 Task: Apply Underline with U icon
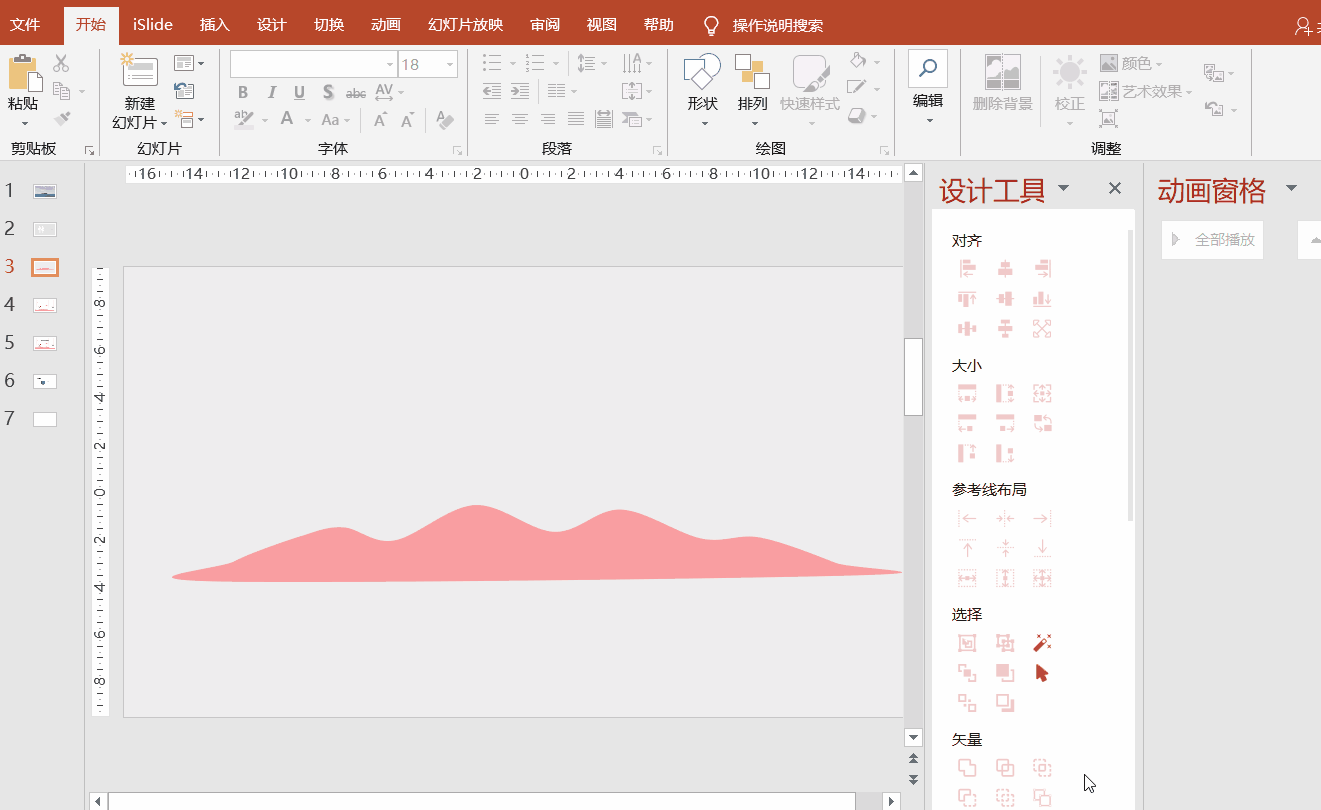pos(300,92)
